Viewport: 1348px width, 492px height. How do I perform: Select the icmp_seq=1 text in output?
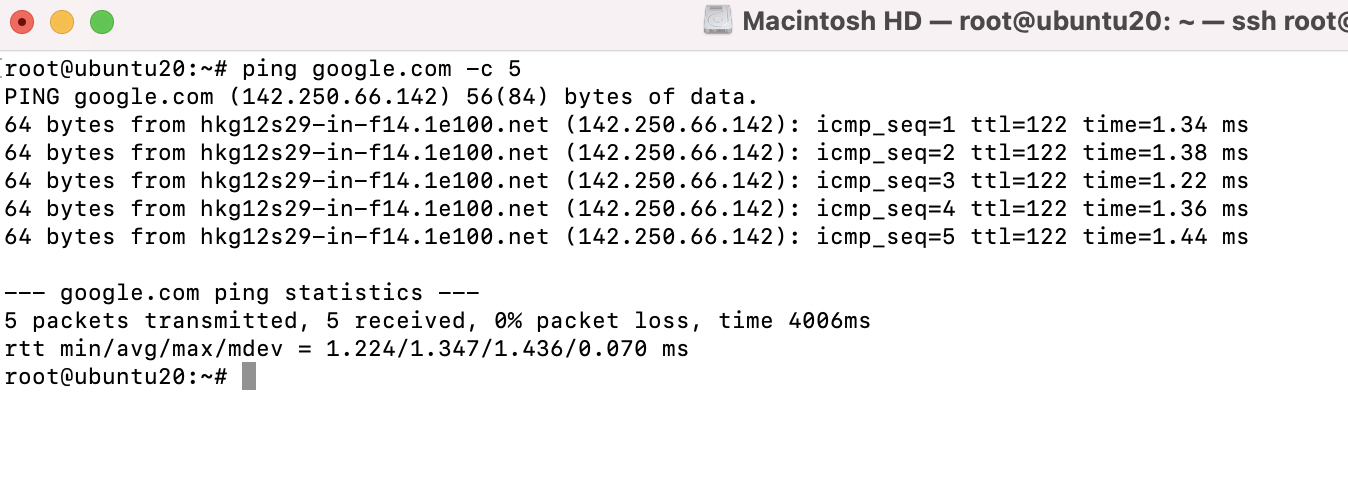coord(885,125)
